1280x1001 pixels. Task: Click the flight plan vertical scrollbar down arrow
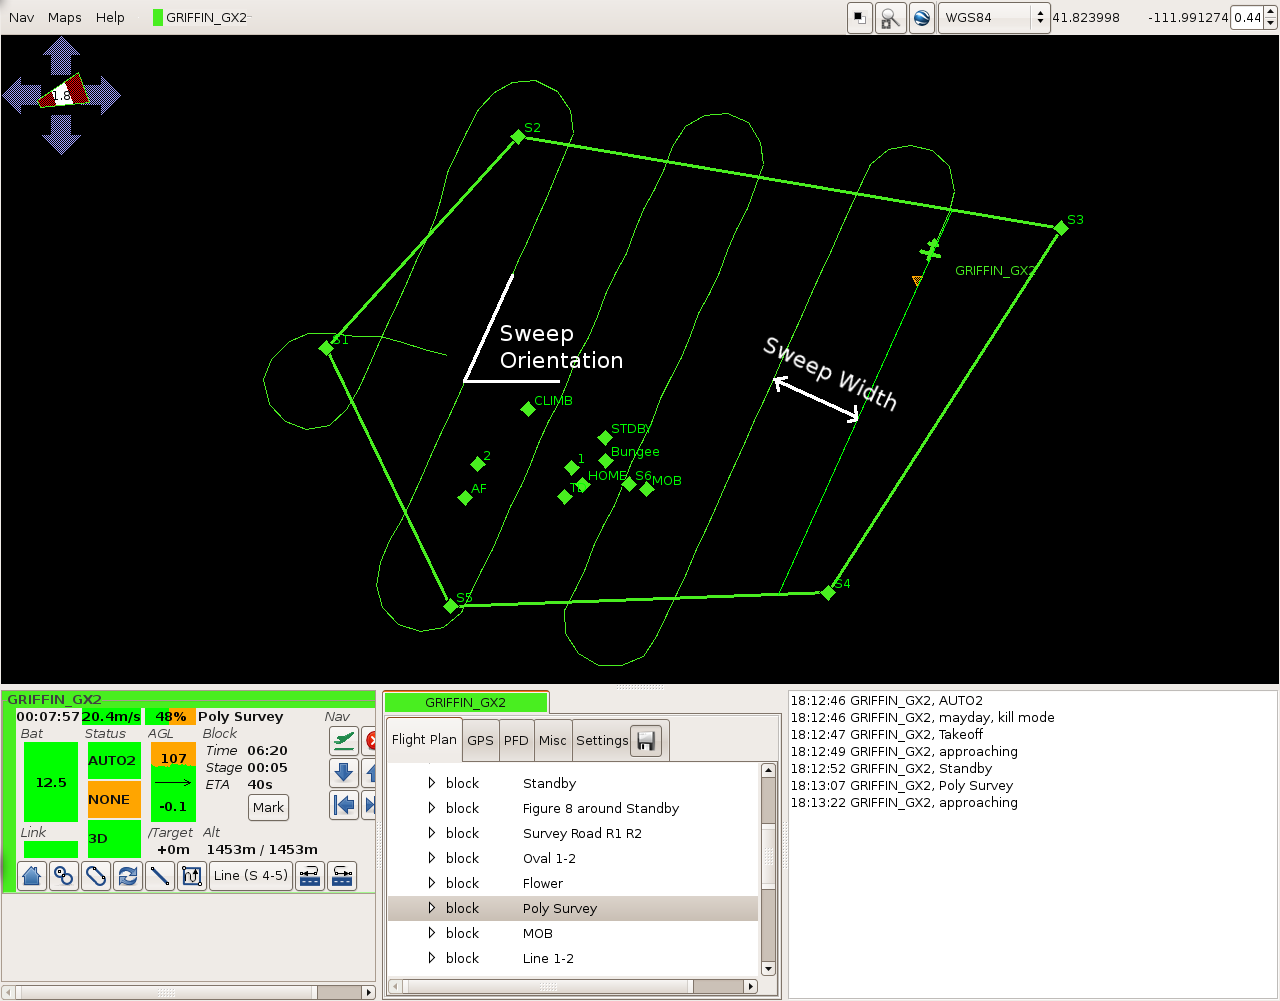(768, 968)
